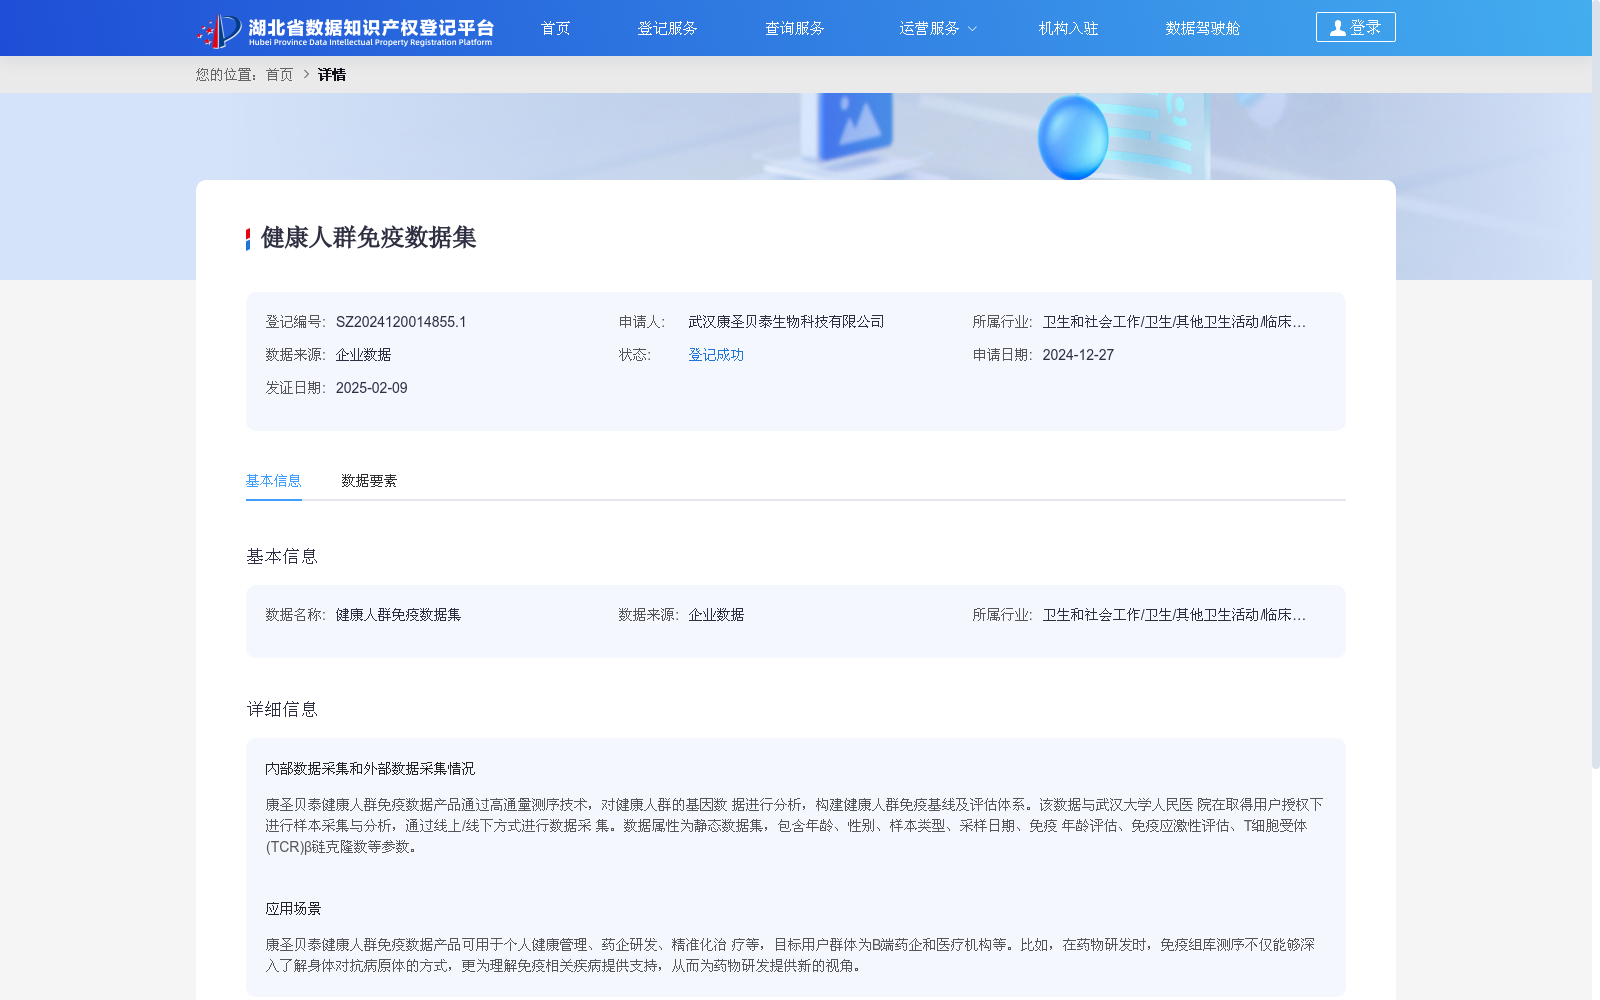The image size is (1600, 1000).
Task: Open the 查询服务 menu
Action: (x=794, y=28)
